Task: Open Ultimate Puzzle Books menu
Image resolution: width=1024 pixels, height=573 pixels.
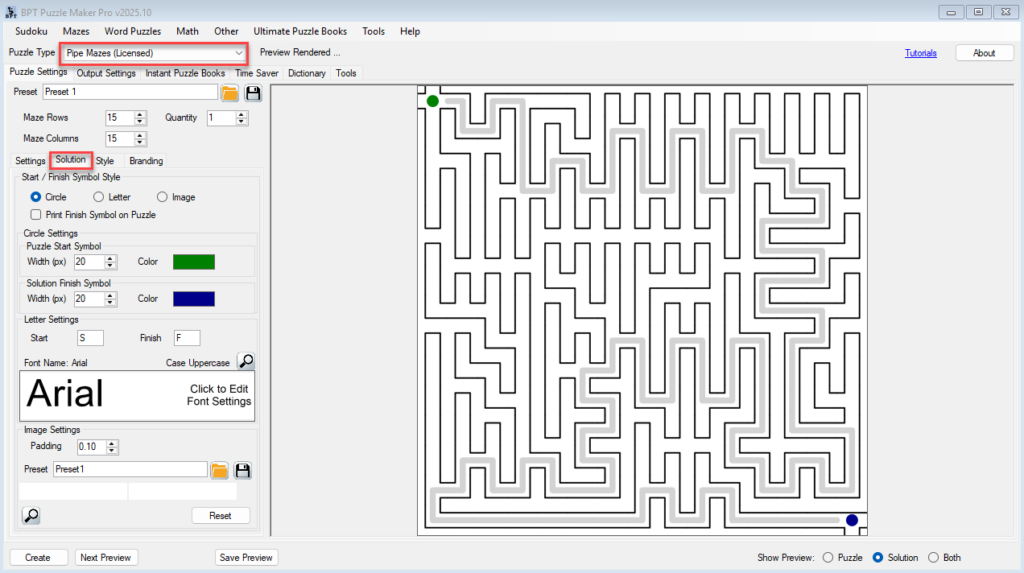Action: [x=300, y=31]
